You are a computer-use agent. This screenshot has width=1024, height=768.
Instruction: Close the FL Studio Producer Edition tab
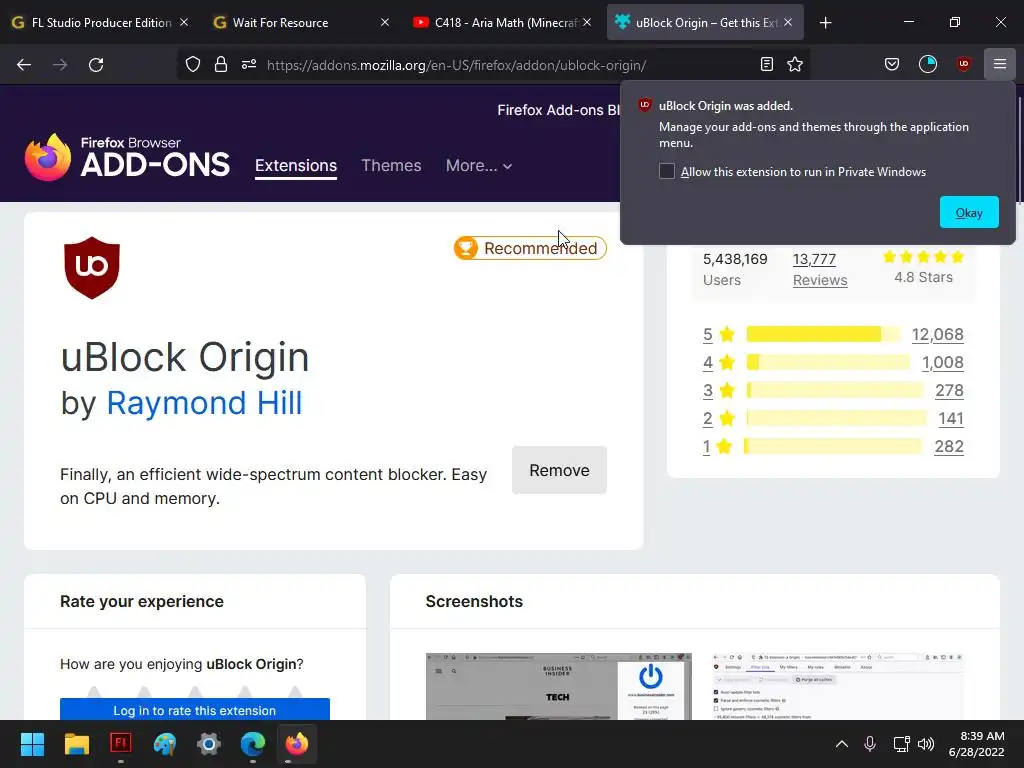(184, 22)
